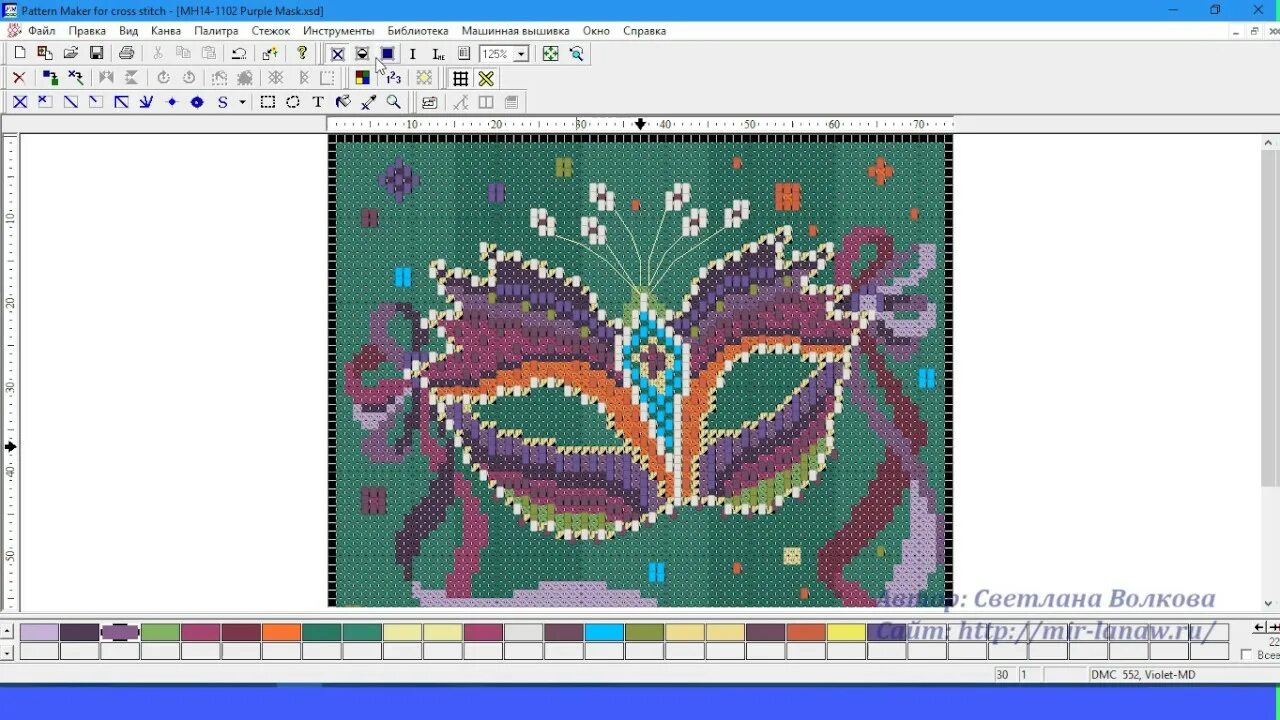The height and width of the screenshot is (720, 1280).
Task: Open the Справка menu
Action: pyautogui.click(x=645, y=31)
